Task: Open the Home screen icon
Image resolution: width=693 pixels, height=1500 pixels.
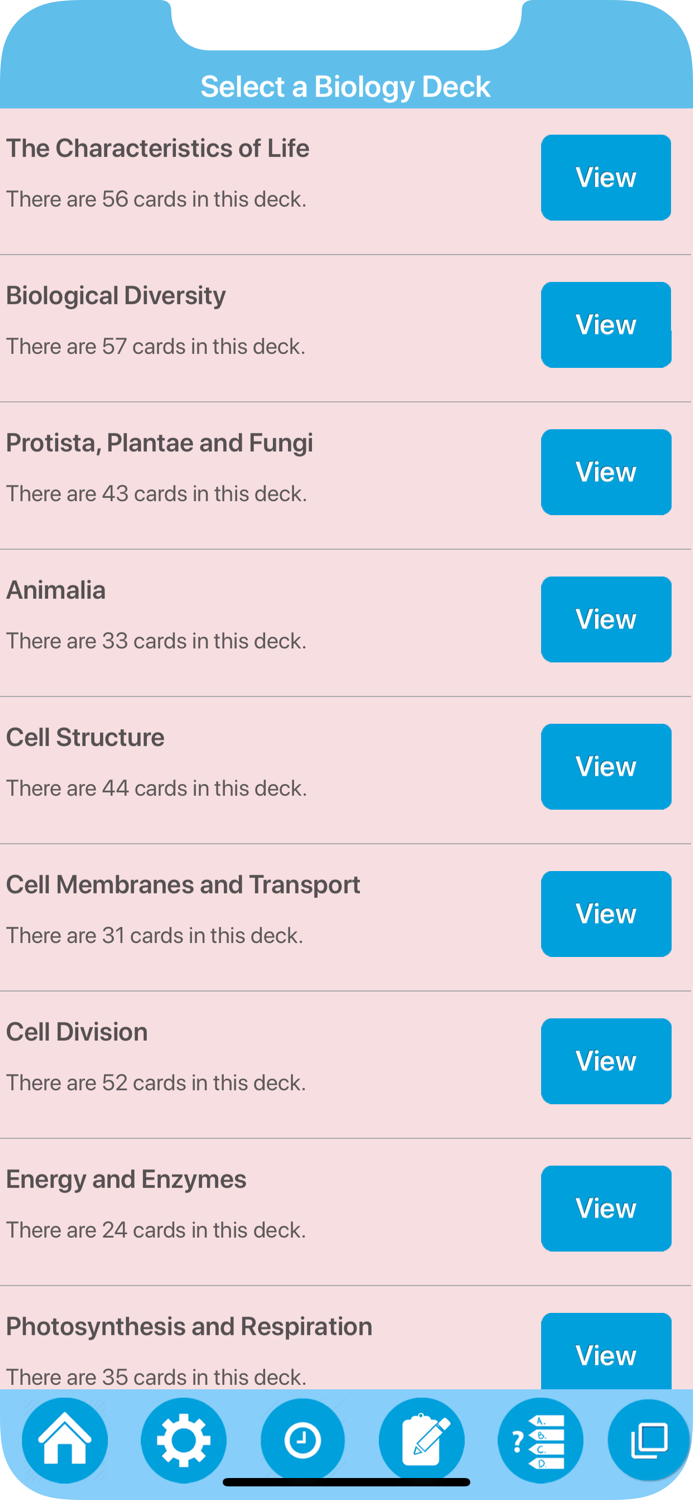Action: pyautogui.click(x=64, y=1440)
